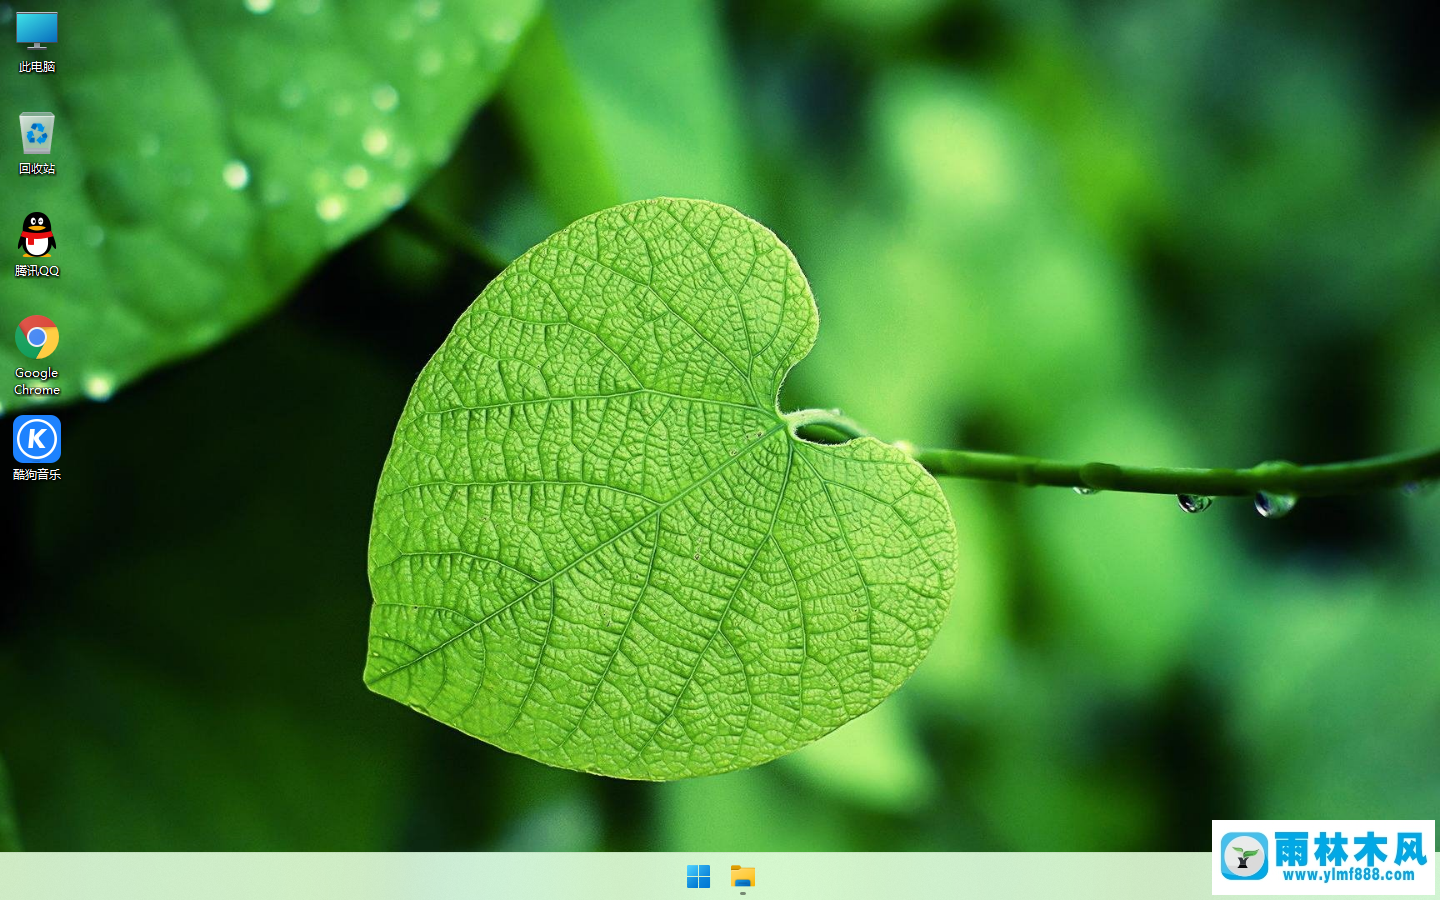Click the 腾讯QQ penguin icon

pyautogui.click(x=37, y=236)
